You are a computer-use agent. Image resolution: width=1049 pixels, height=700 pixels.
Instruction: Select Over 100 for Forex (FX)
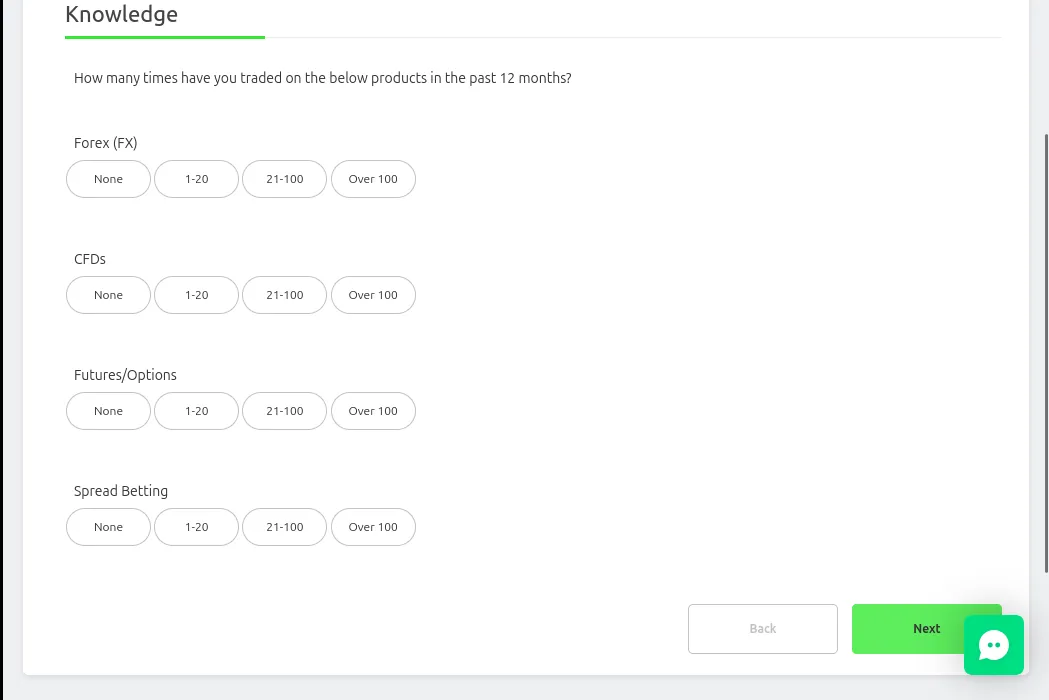point(373,179)
